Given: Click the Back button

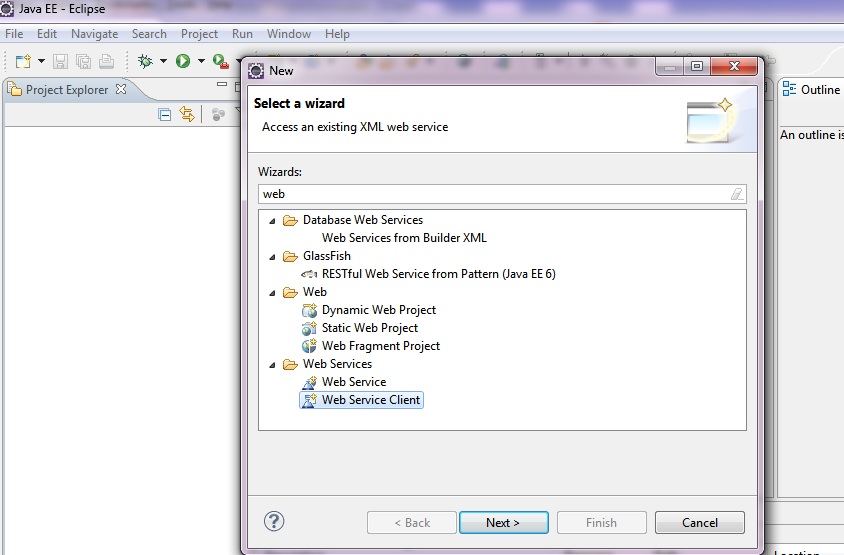Looking at the screenshot, I should [x=412, y=523].
